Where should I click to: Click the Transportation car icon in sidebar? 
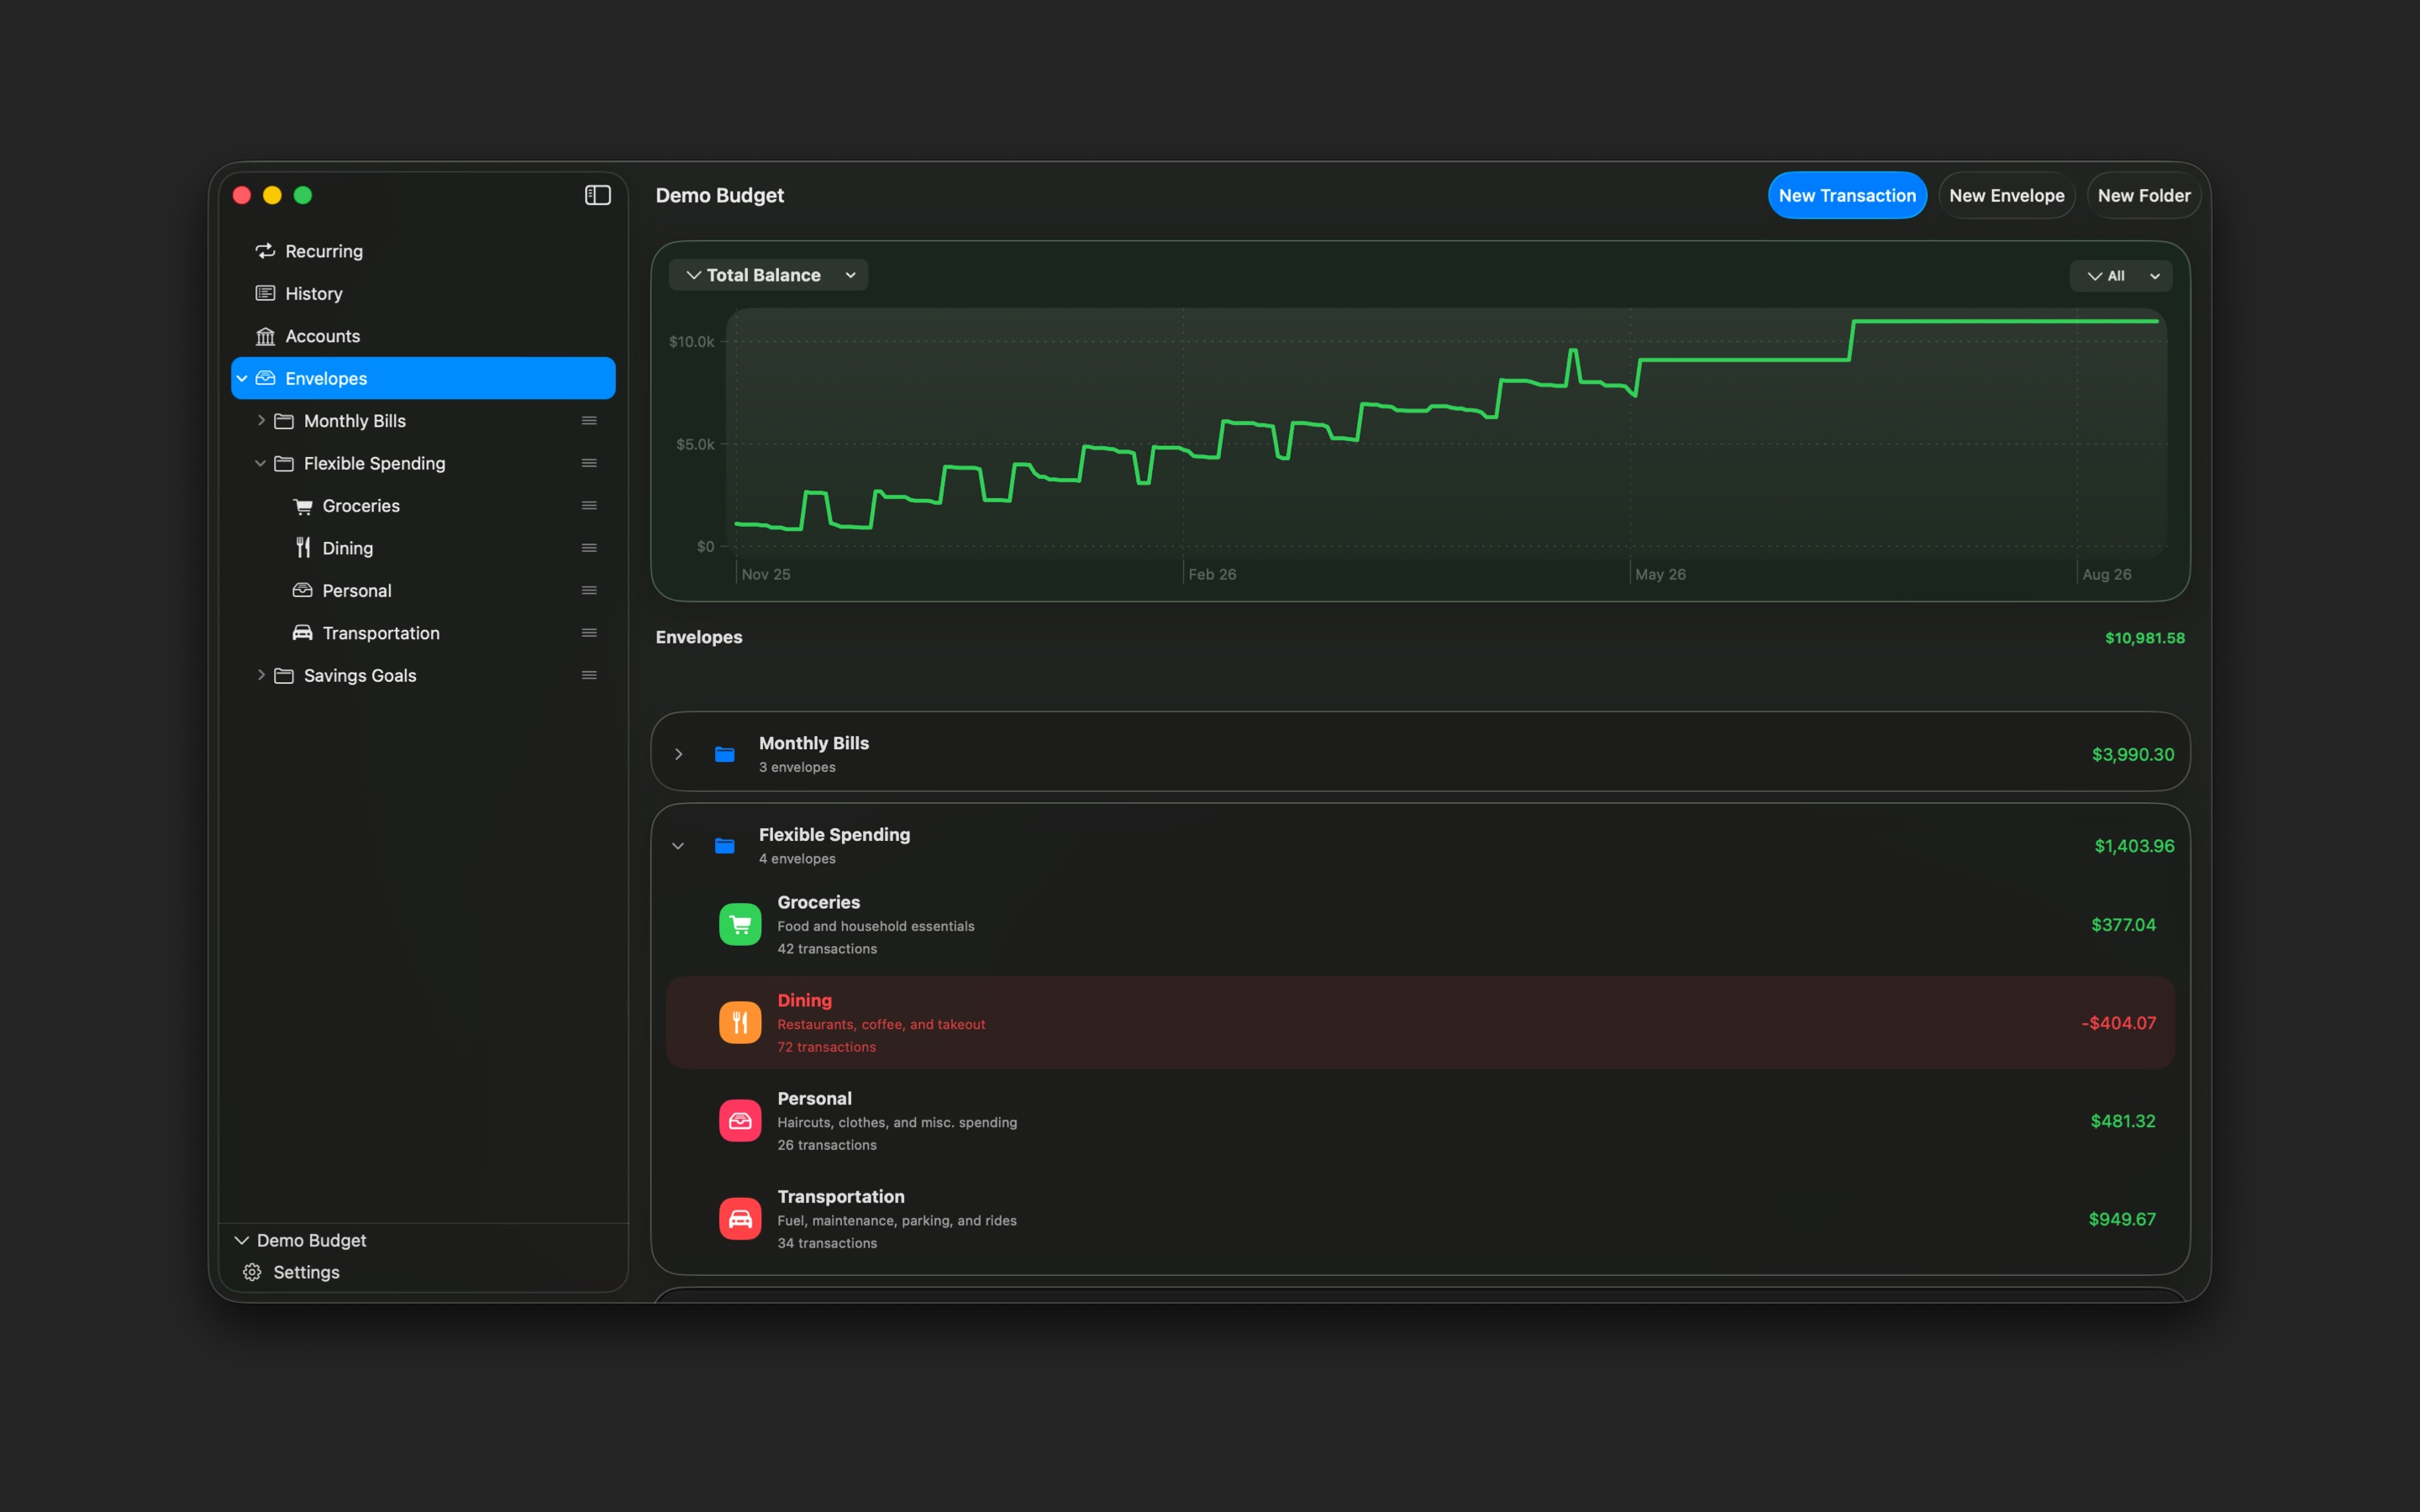[303, 633]
